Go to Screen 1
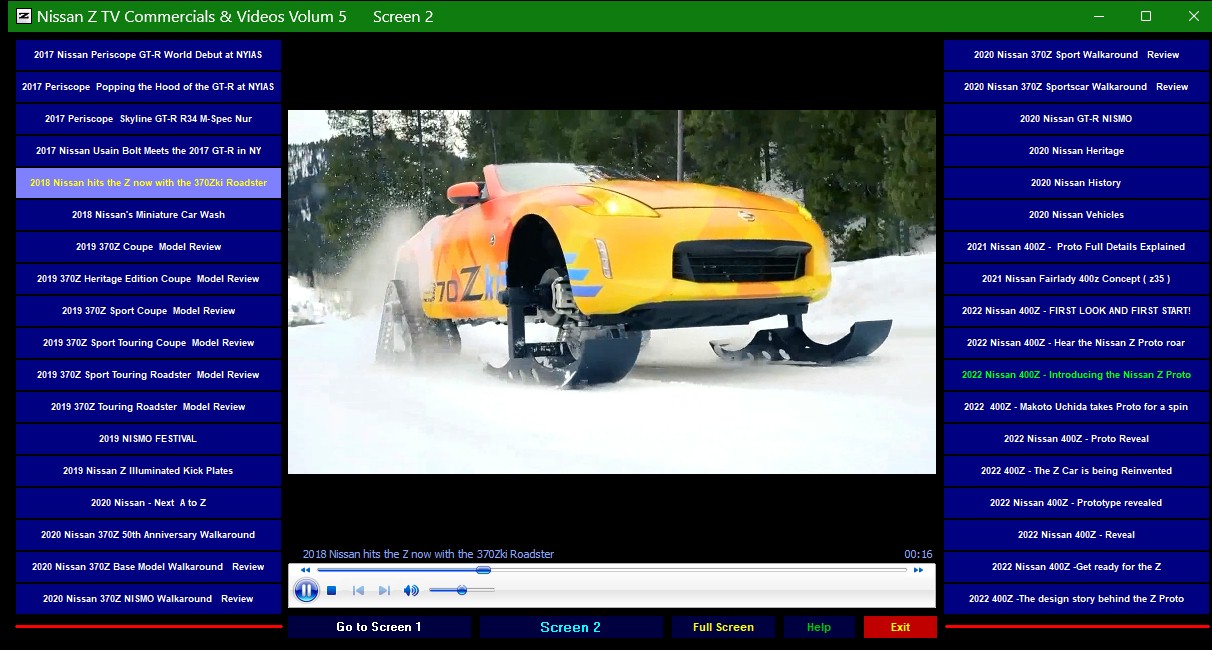The image size is (1212, 650). (379, 627)
